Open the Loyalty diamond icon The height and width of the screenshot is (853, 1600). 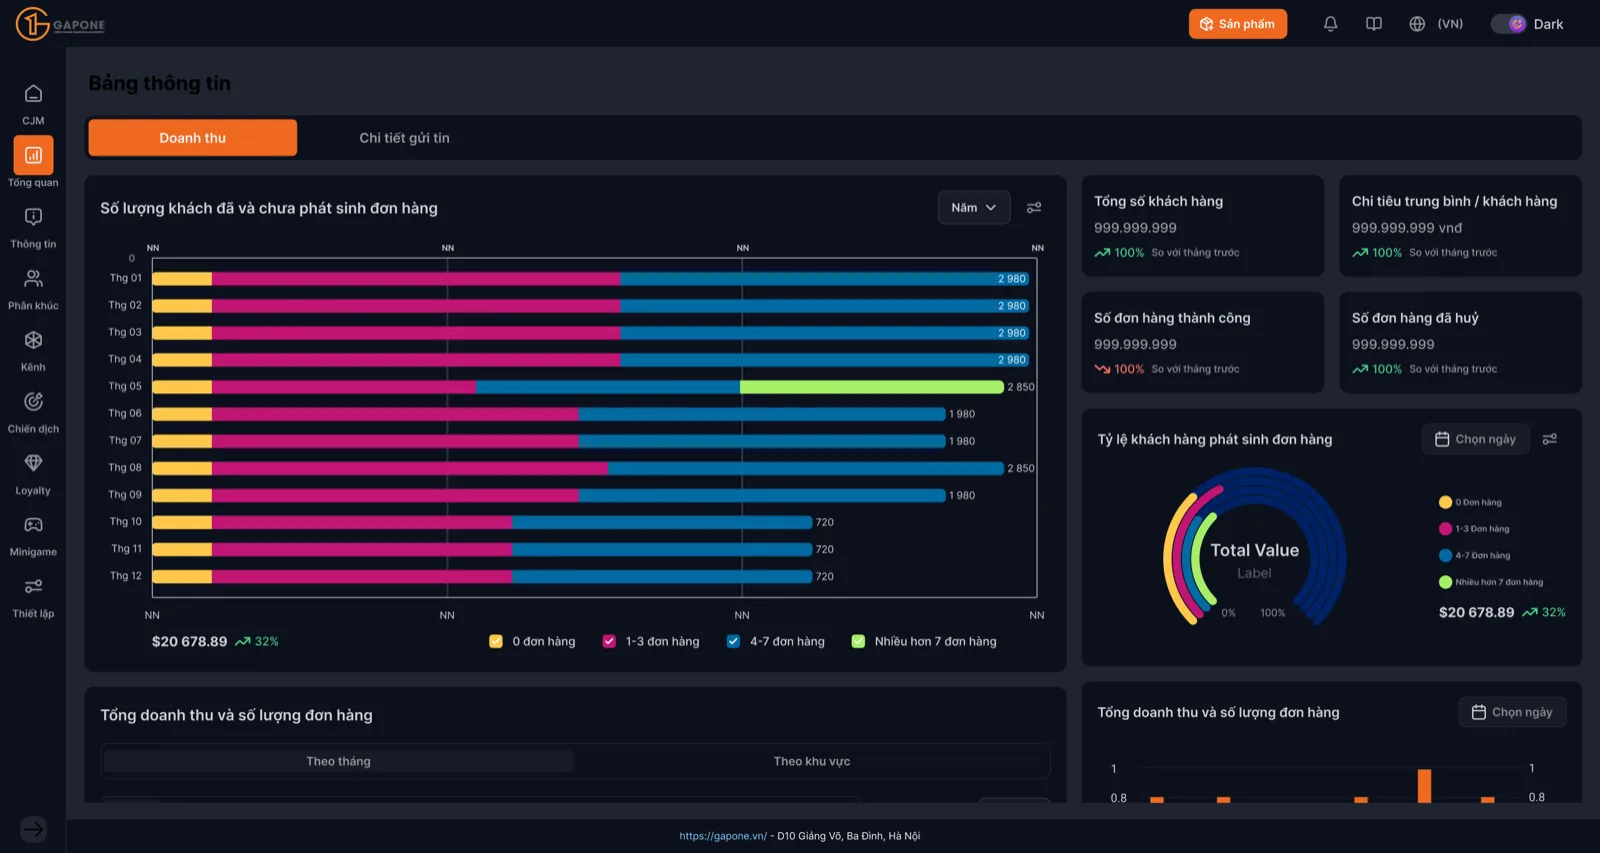33,463
